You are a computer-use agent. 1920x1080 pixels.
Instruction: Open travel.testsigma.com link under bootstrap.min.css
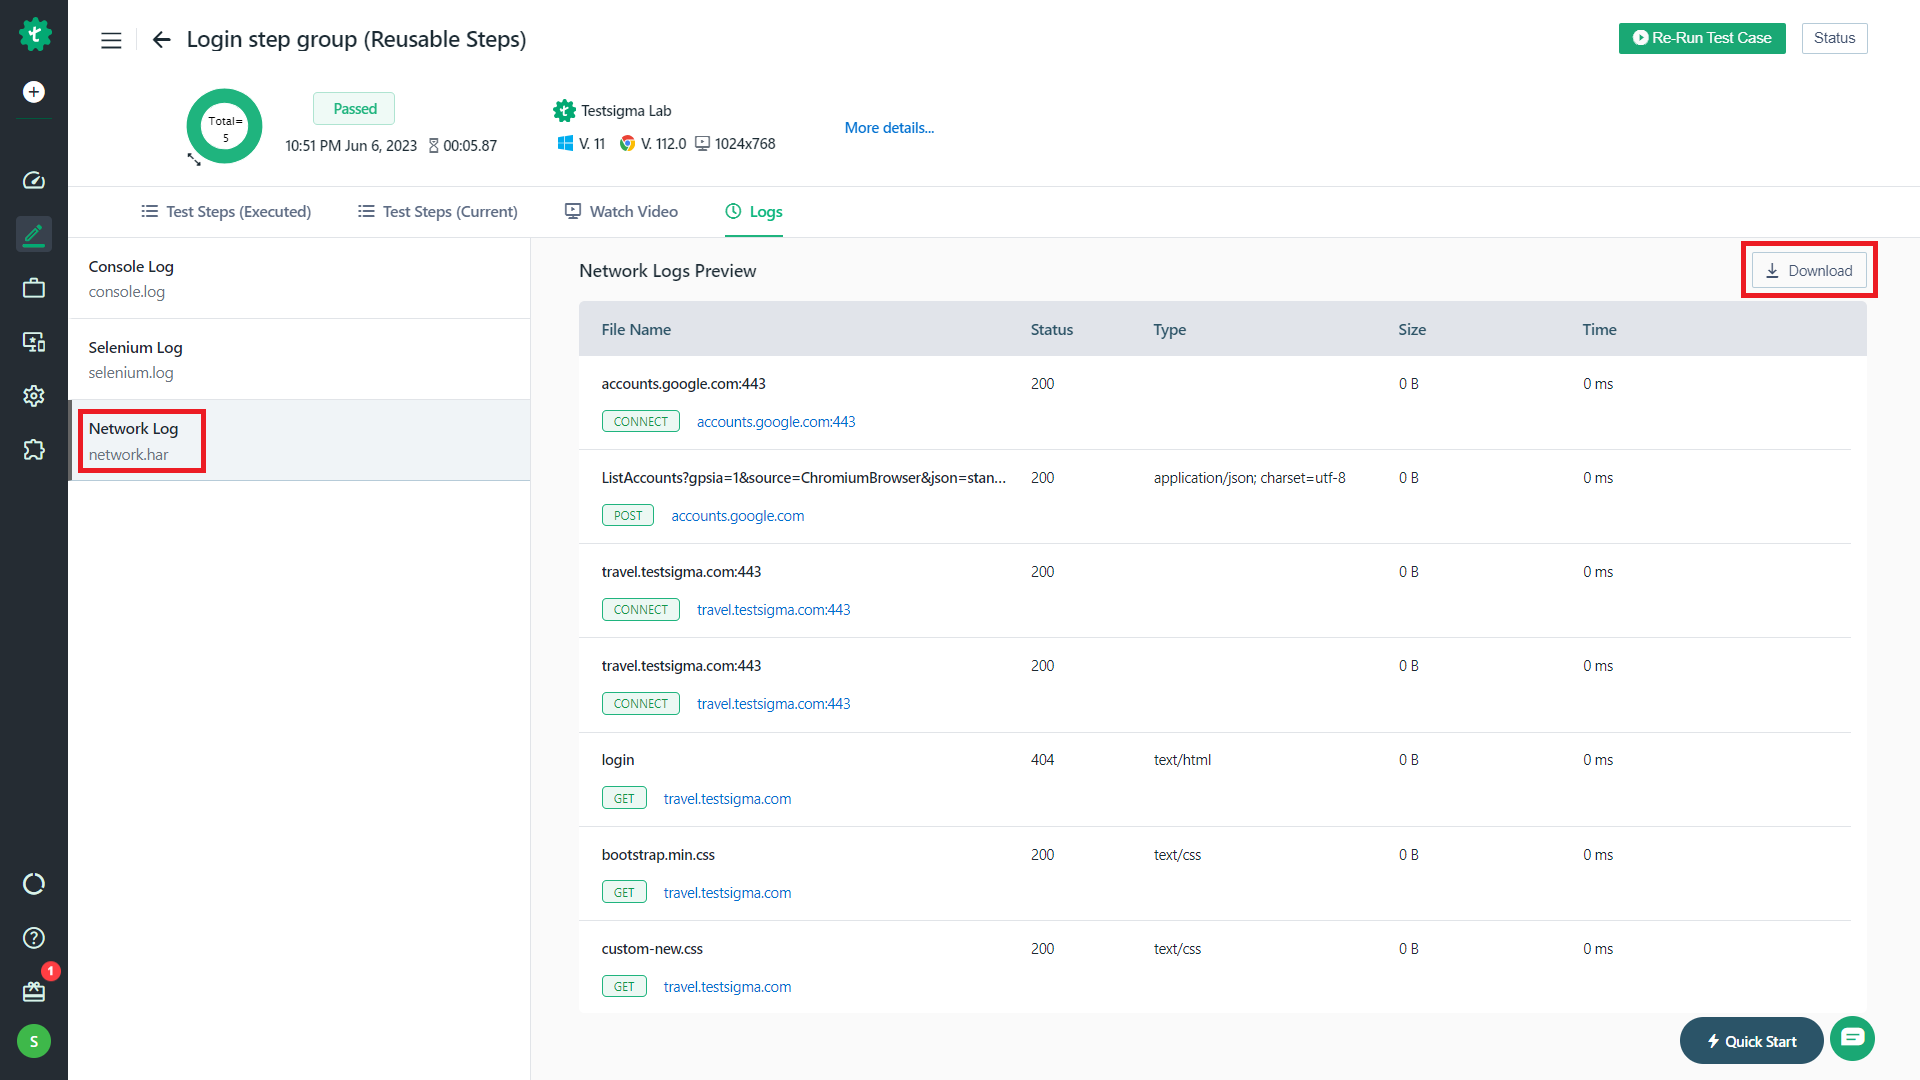point(727,893)
